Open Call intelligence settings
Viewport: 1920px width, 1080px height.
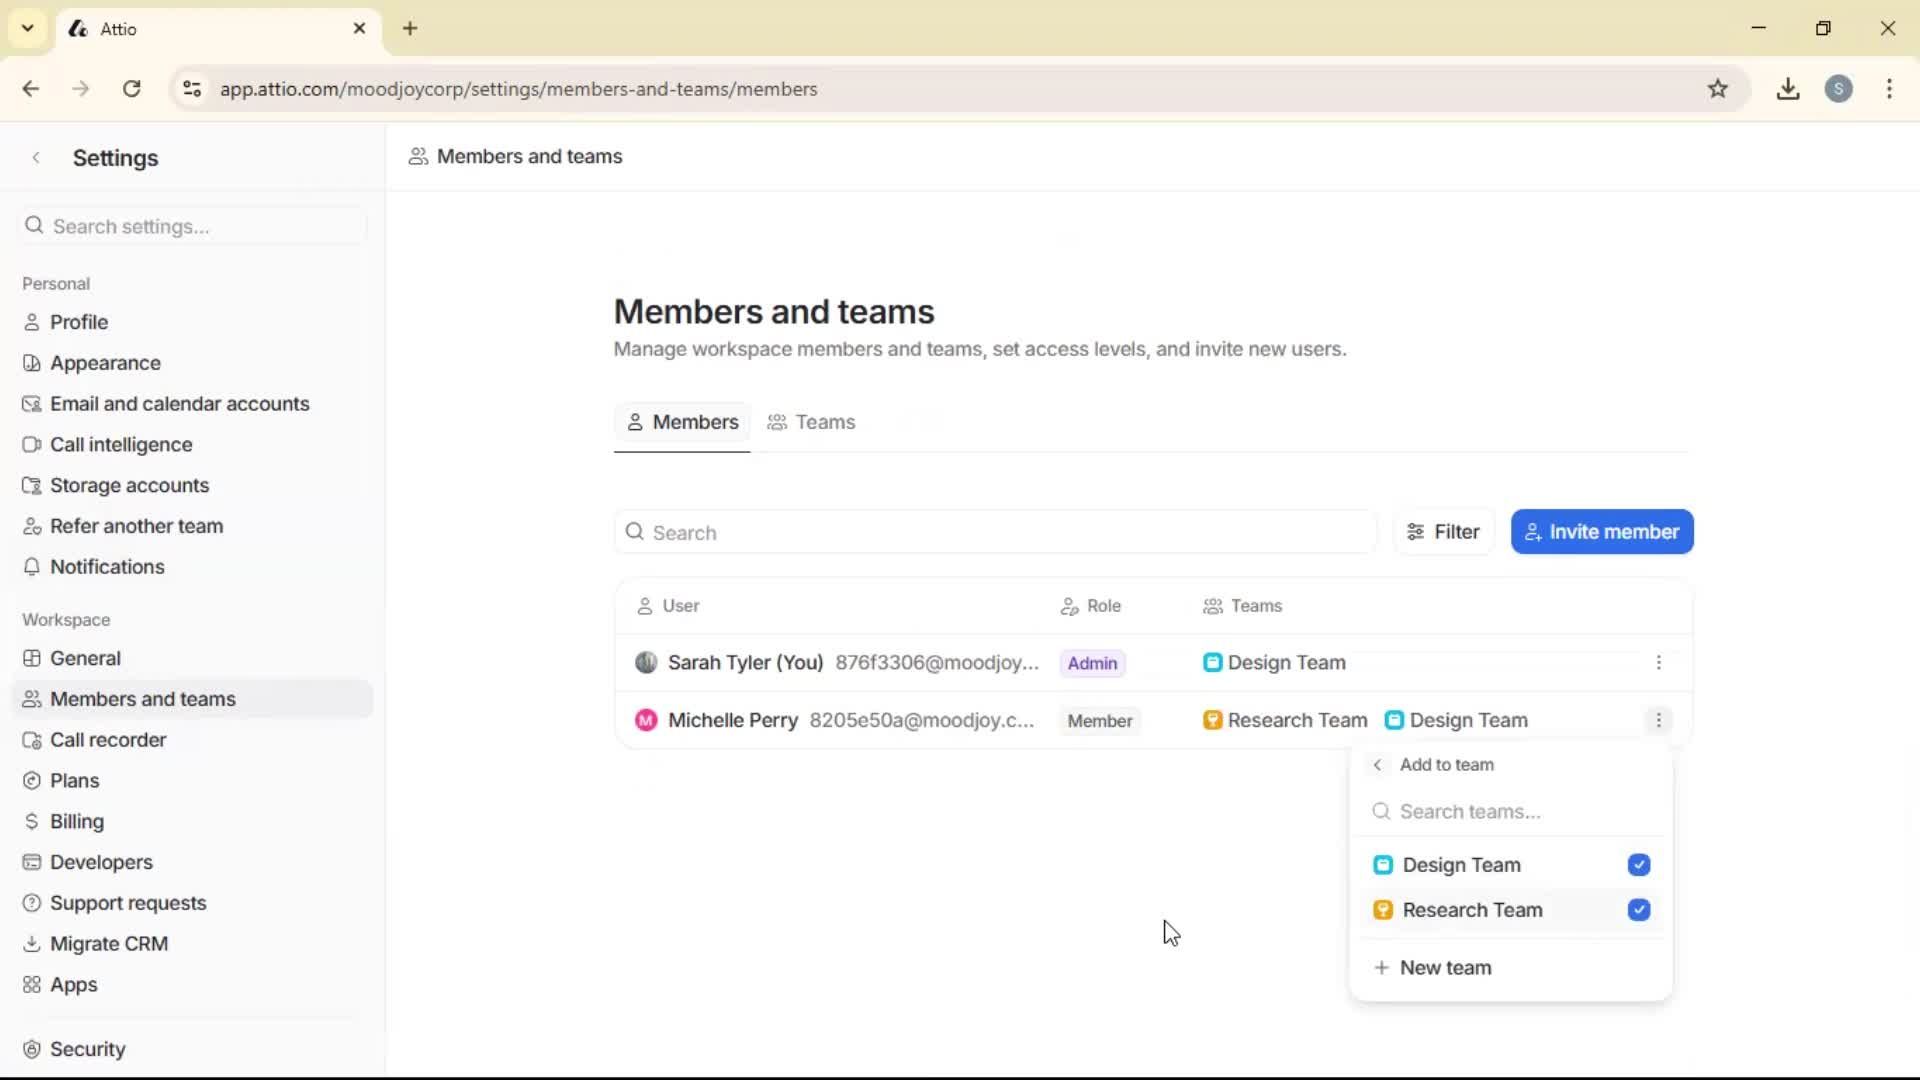(121, 444)
